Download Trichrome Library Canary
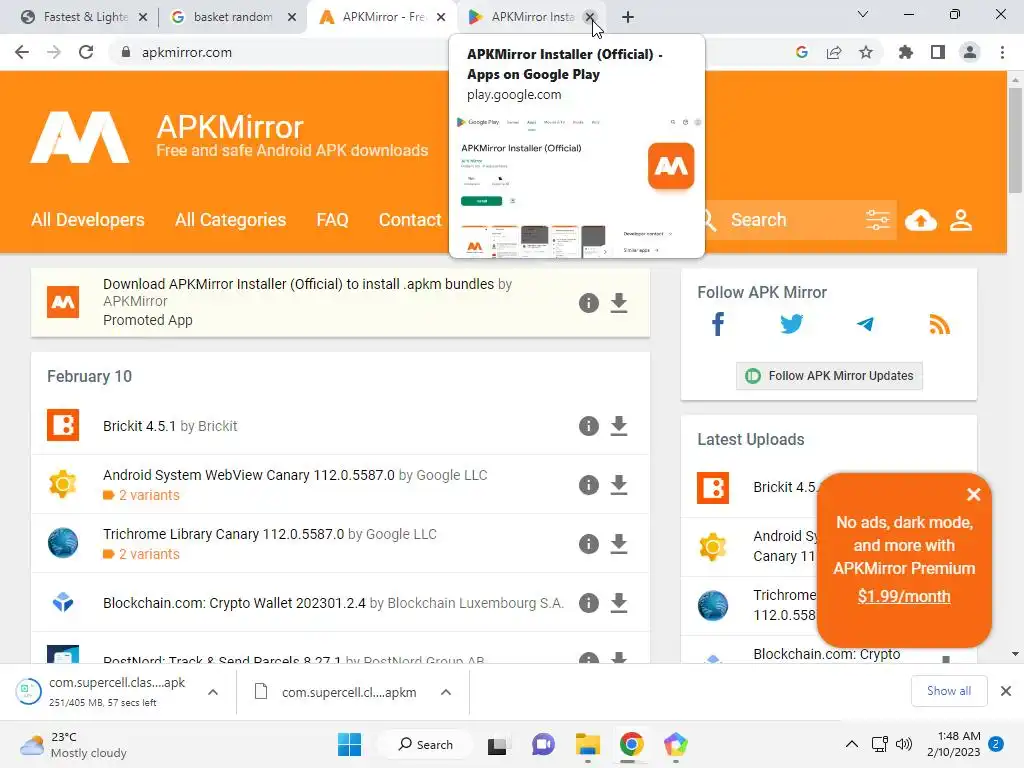1024x768 pixels. coord(619,543)
